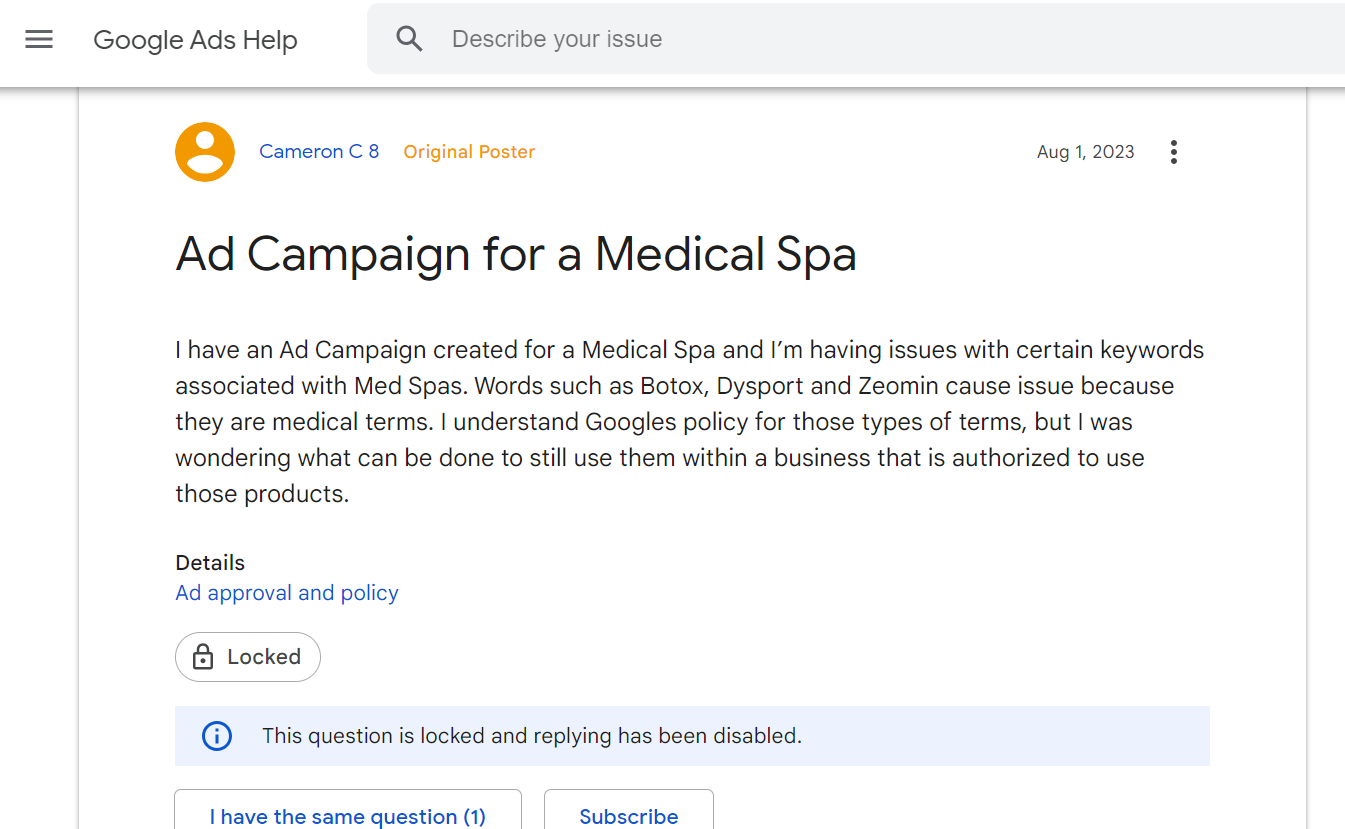Click the search magnifying glass icon
1345x829 pixels.
[x=409, y=38]
